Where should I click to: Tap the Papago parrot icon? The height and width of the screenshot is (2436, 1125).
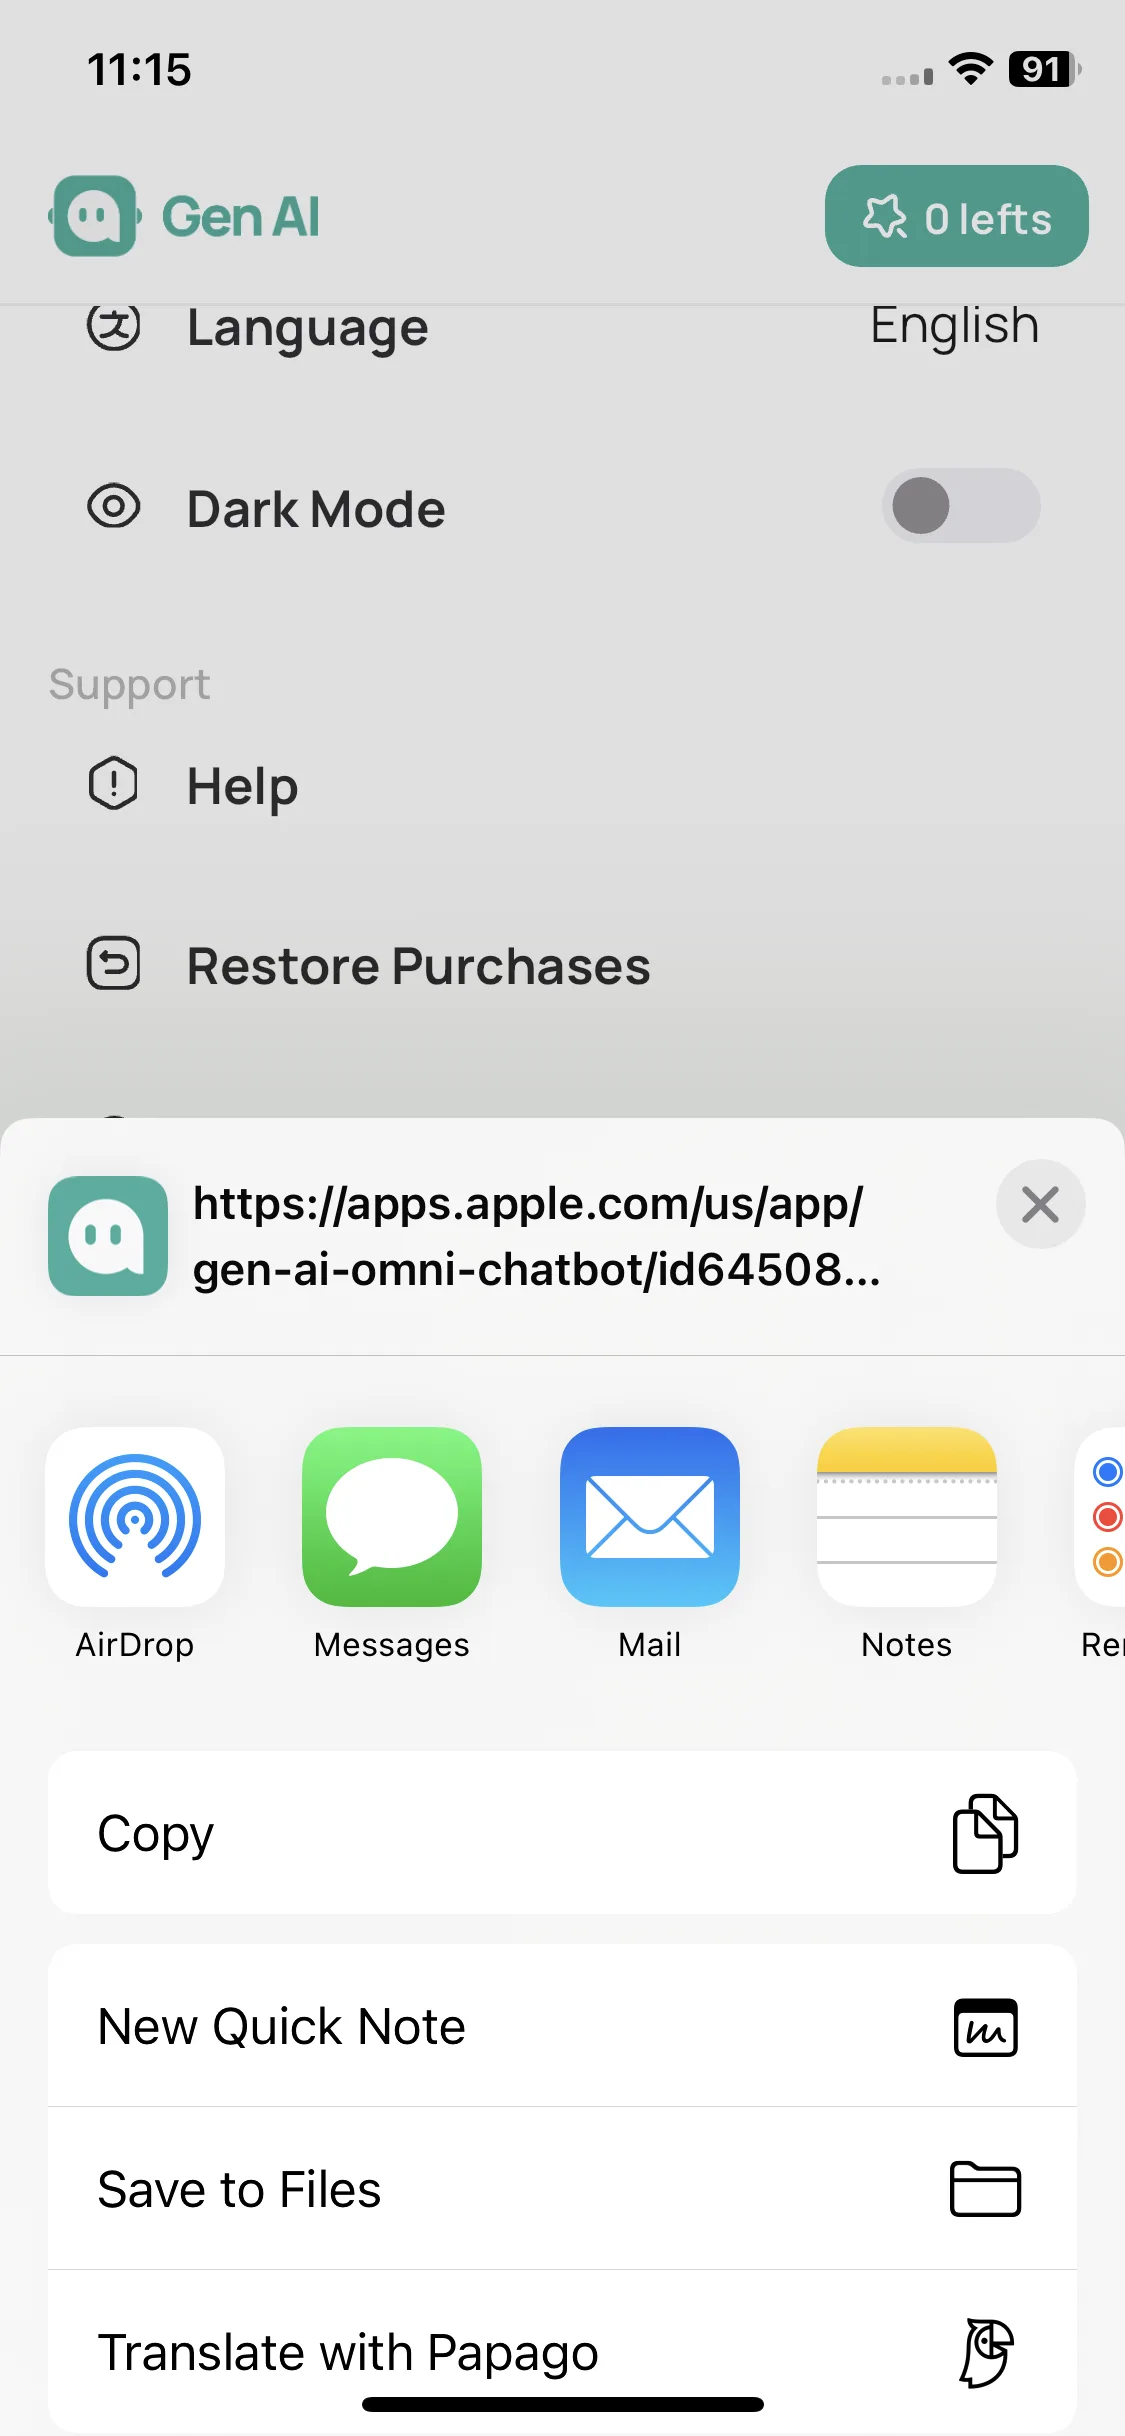pyautogui.click(x=987, y=2352)
